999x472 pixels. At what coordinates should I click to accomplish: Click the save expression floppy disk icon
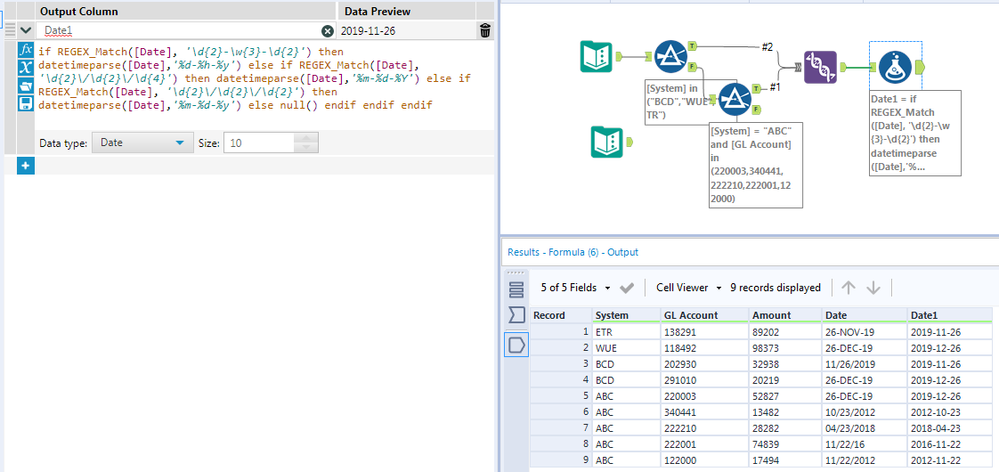tap(26, 103)
